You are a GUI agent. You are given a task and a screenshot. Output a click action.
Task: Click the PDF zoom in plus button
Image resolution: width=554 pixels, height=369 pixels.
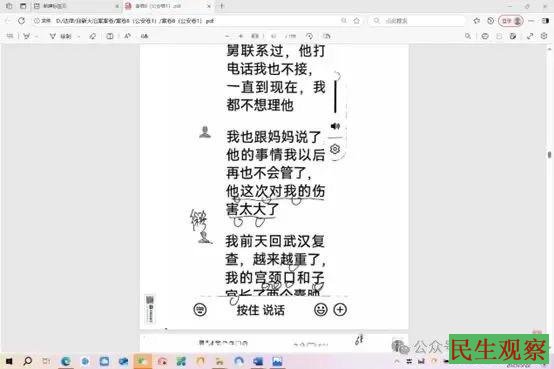pyautogui.click(x=241, y=36)
